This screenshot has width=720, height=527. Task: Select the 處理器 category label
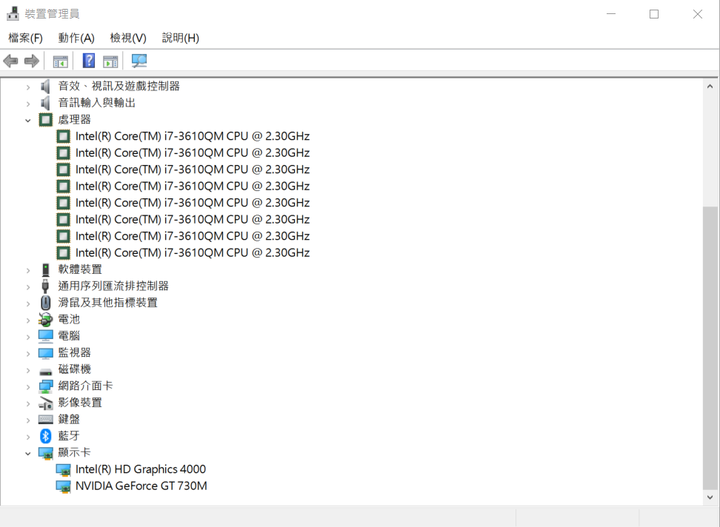[x=74, y=119]
